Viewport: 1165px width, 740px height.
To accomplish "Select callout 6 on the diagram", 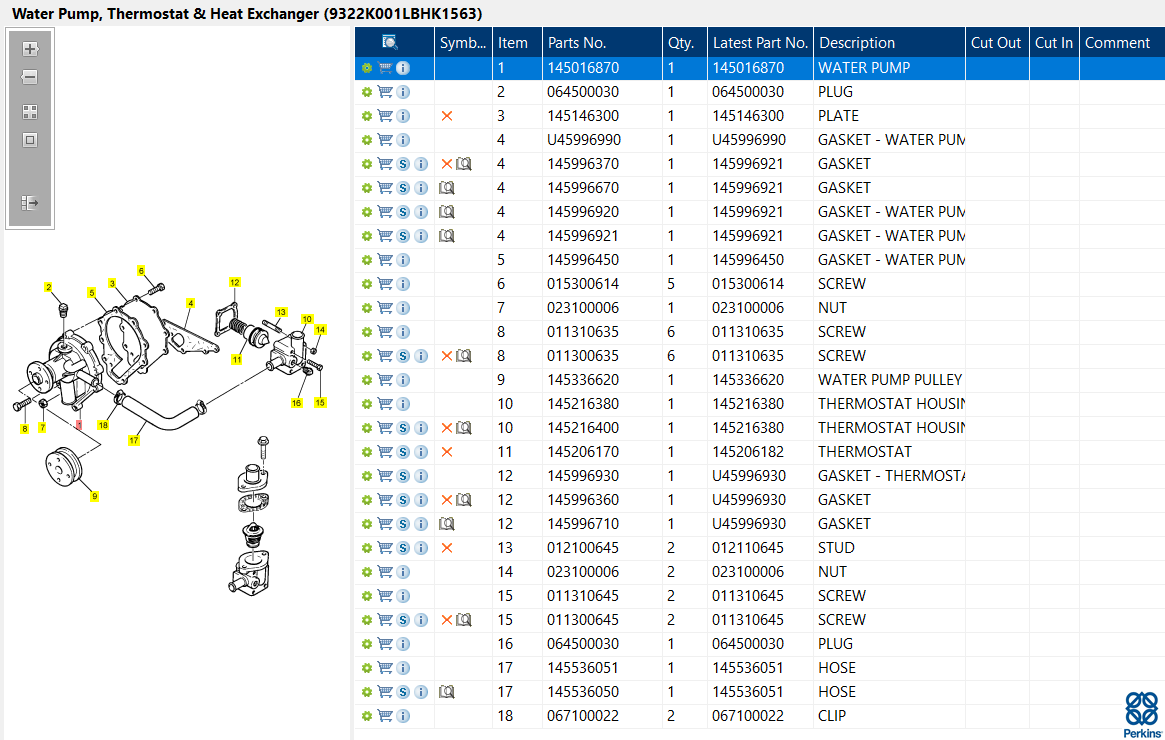I will (x=141, y=270).
